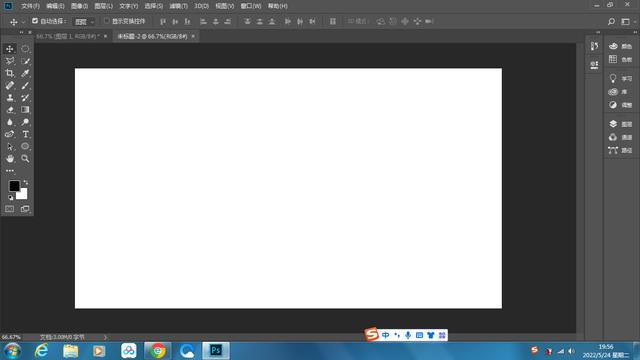The height and width of the screenshot is (360, 640).
Task: Open the 库 libraries panel
Action: click(618, 92)
